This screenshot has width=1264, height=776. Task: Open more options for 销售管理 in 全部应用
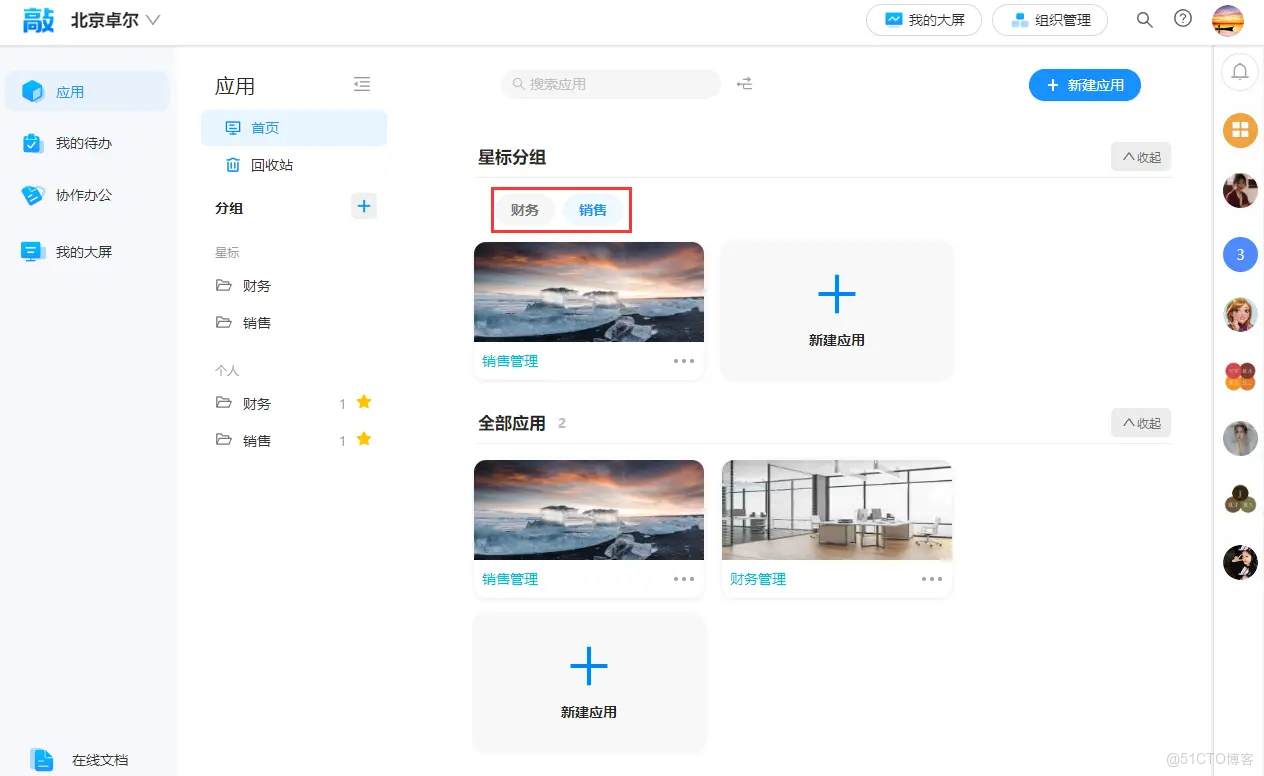point(684,579)
